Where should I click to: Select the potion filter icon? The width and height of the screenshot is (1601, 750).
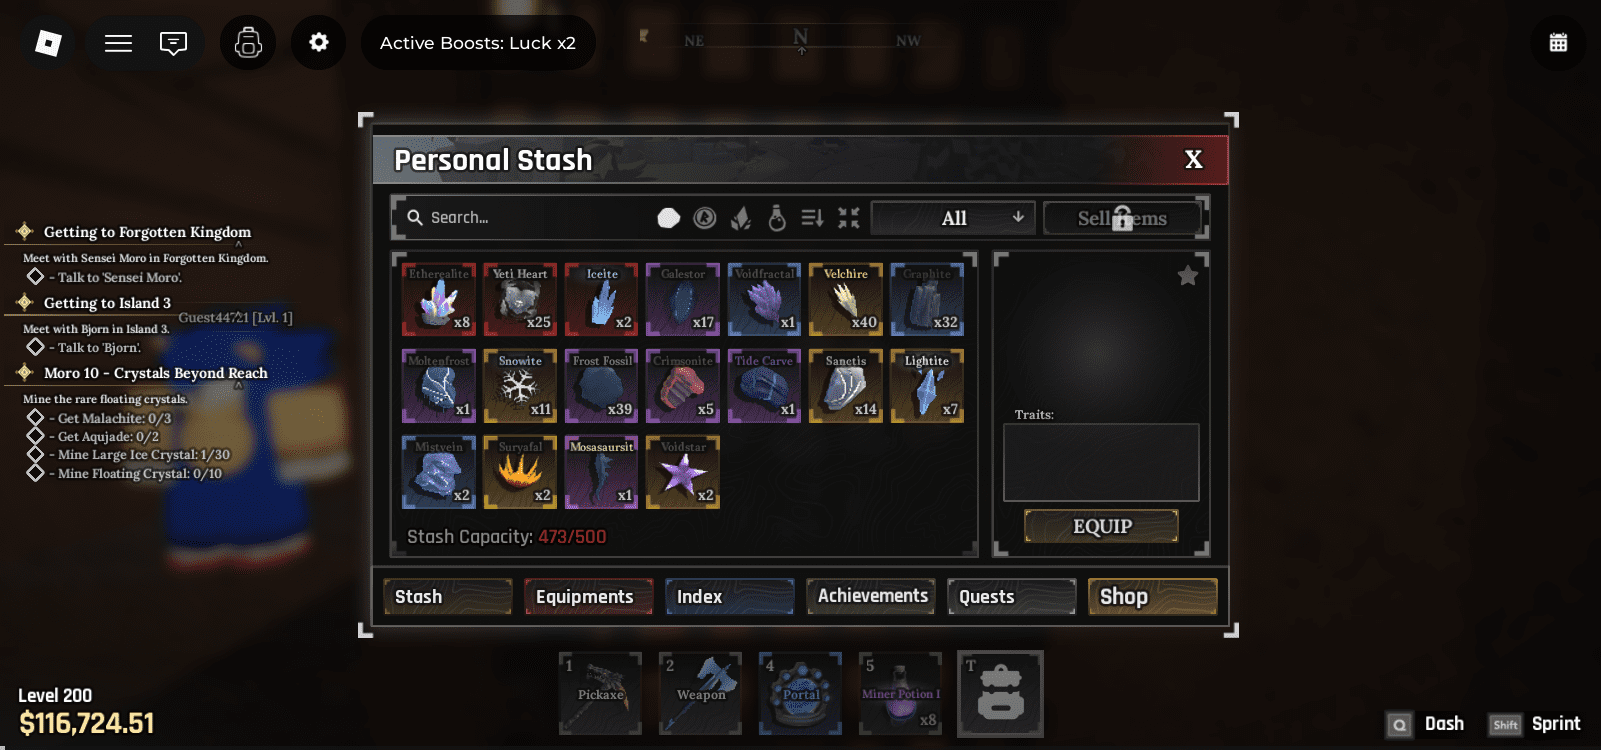[x=777, y=217]
